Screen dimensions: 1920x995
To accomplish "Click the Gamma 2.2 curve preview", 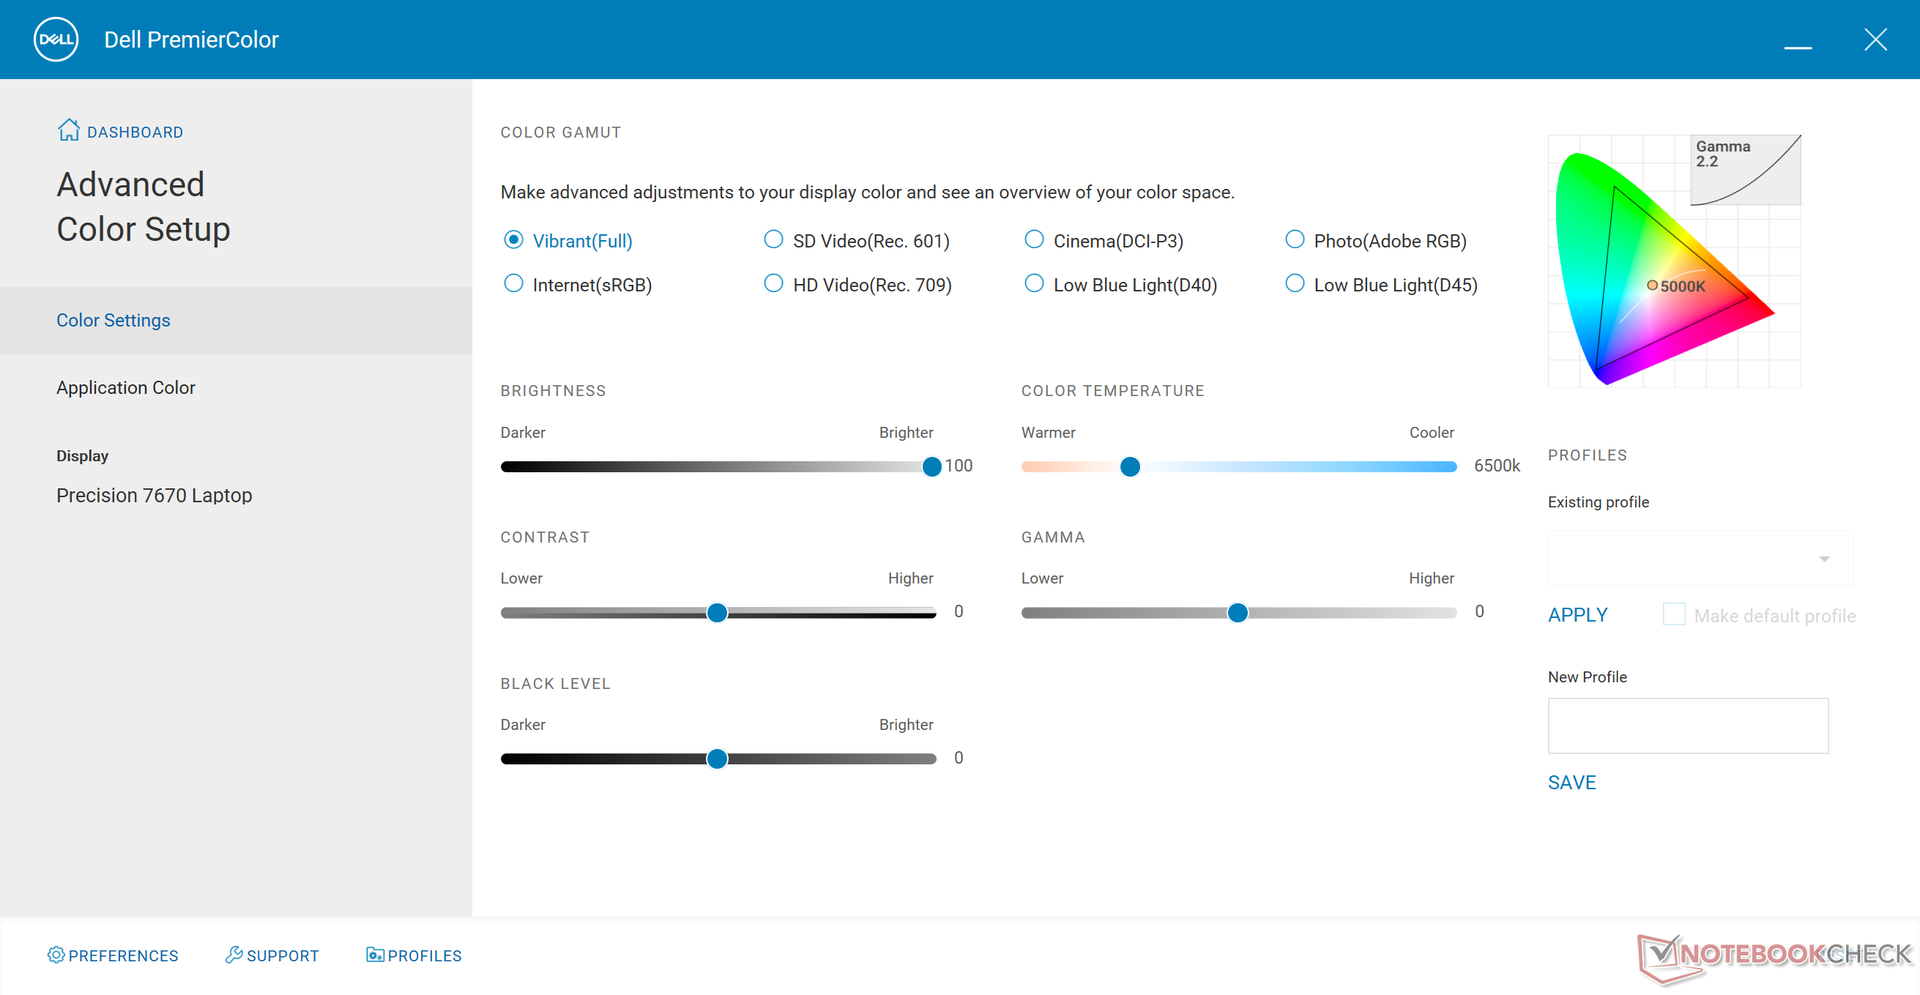I will point(1746,170).
